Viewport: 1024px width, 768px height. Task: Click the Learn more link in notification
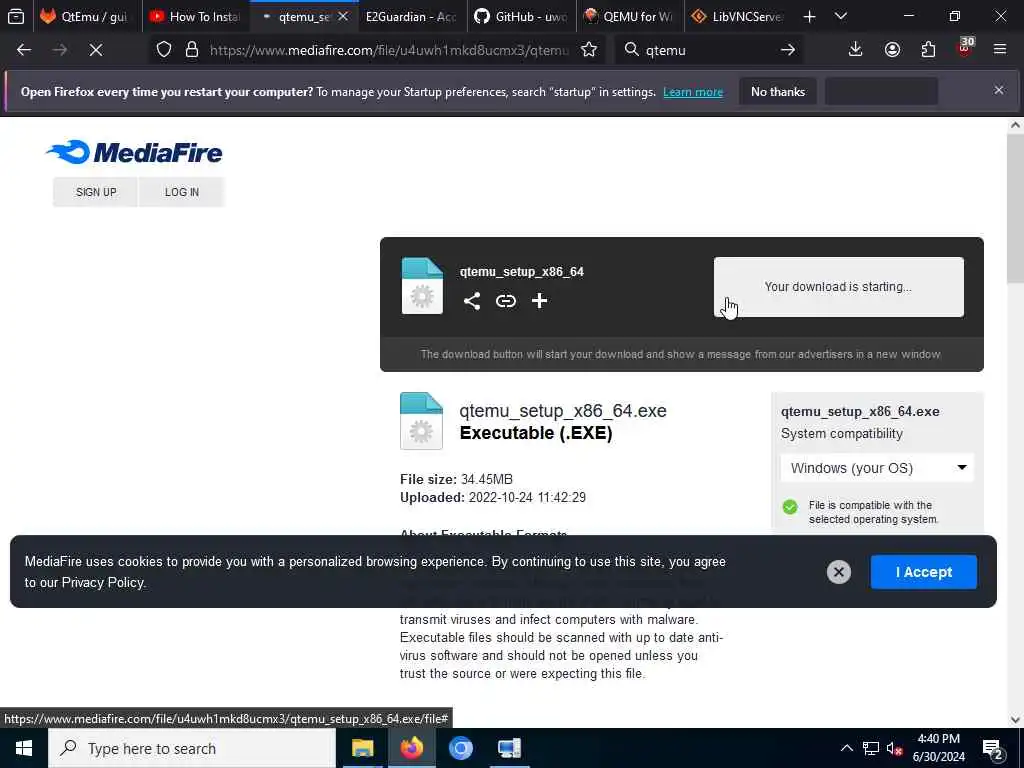click(x=693, y=92)
